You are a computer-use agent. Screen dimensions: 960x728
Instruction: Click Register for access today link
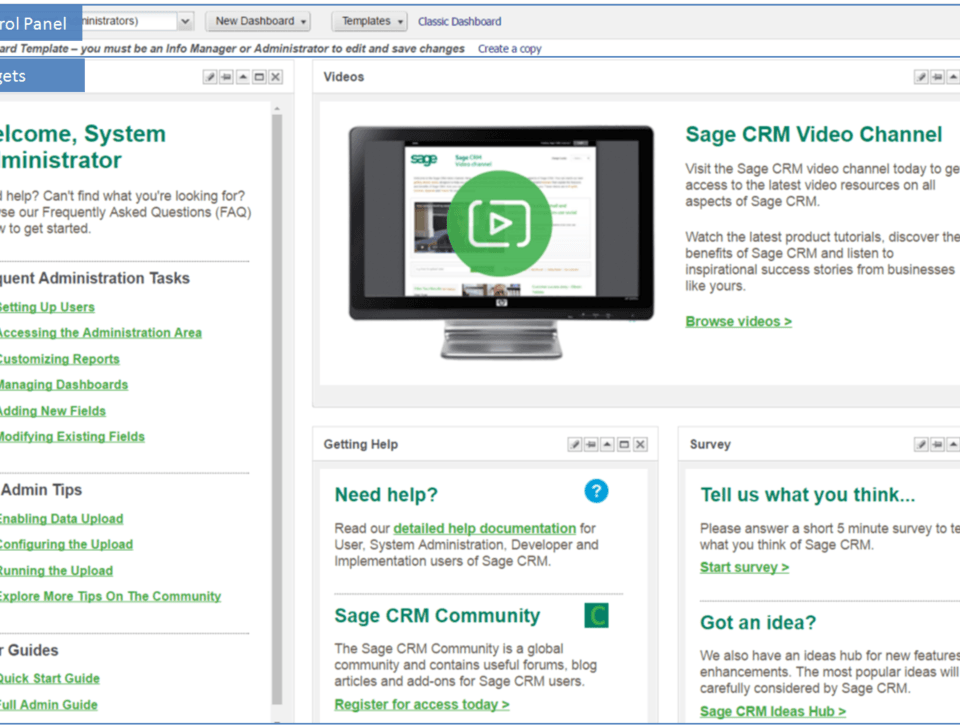coord(422,705)
